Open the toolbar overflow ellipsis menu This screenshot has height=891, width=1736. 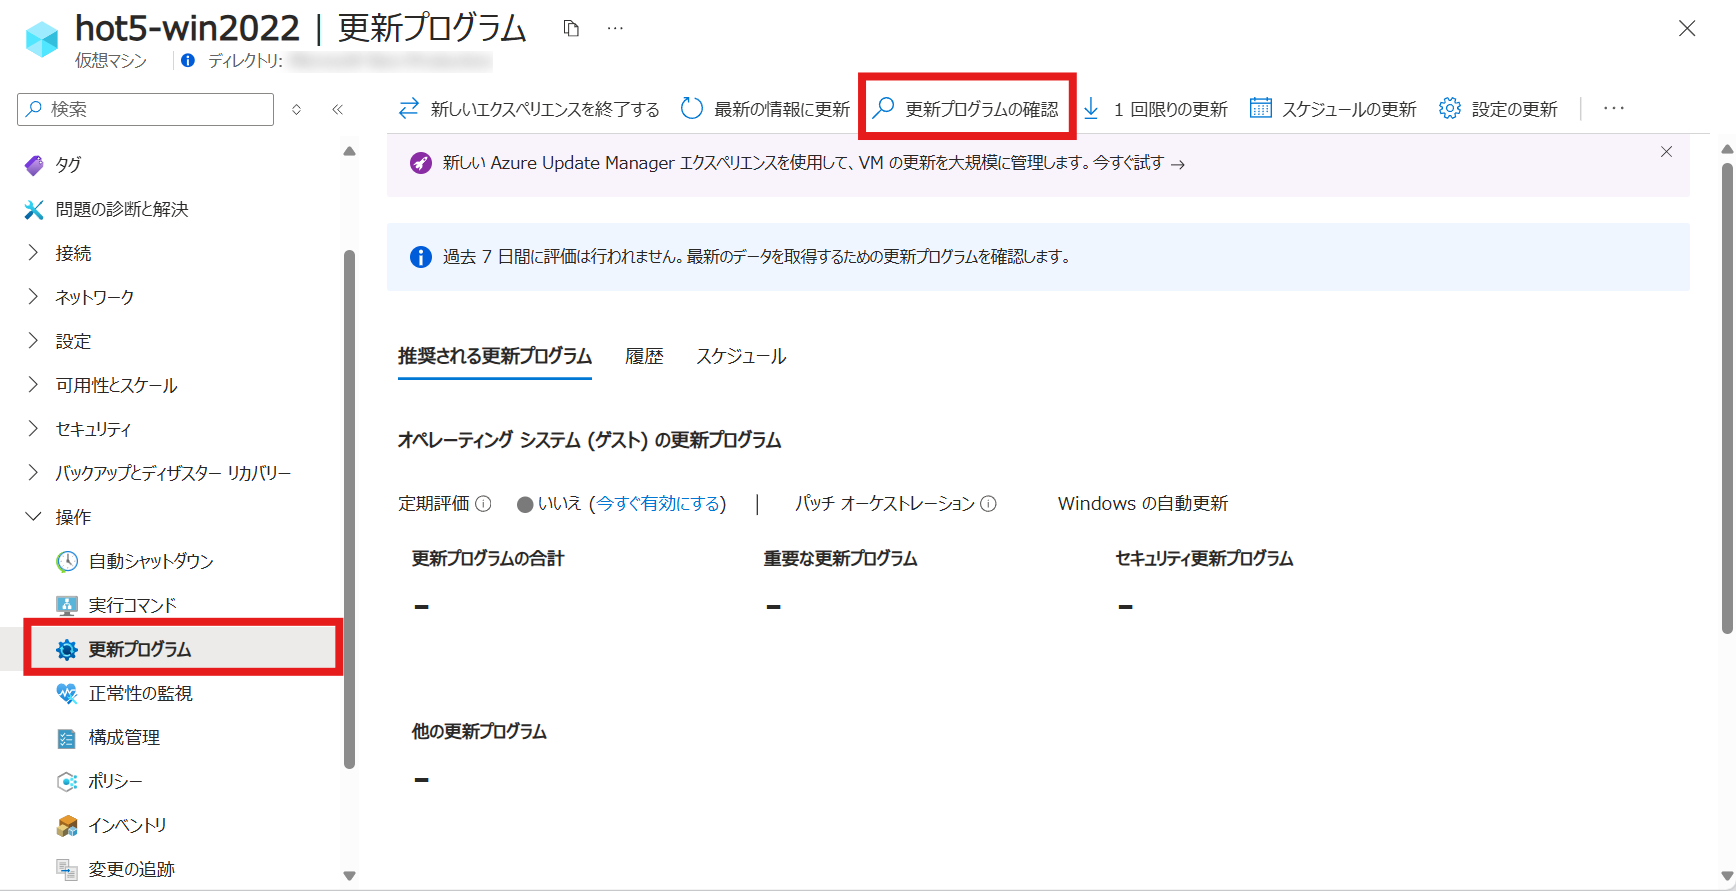pyautogui.click(x=1614, y=109)
